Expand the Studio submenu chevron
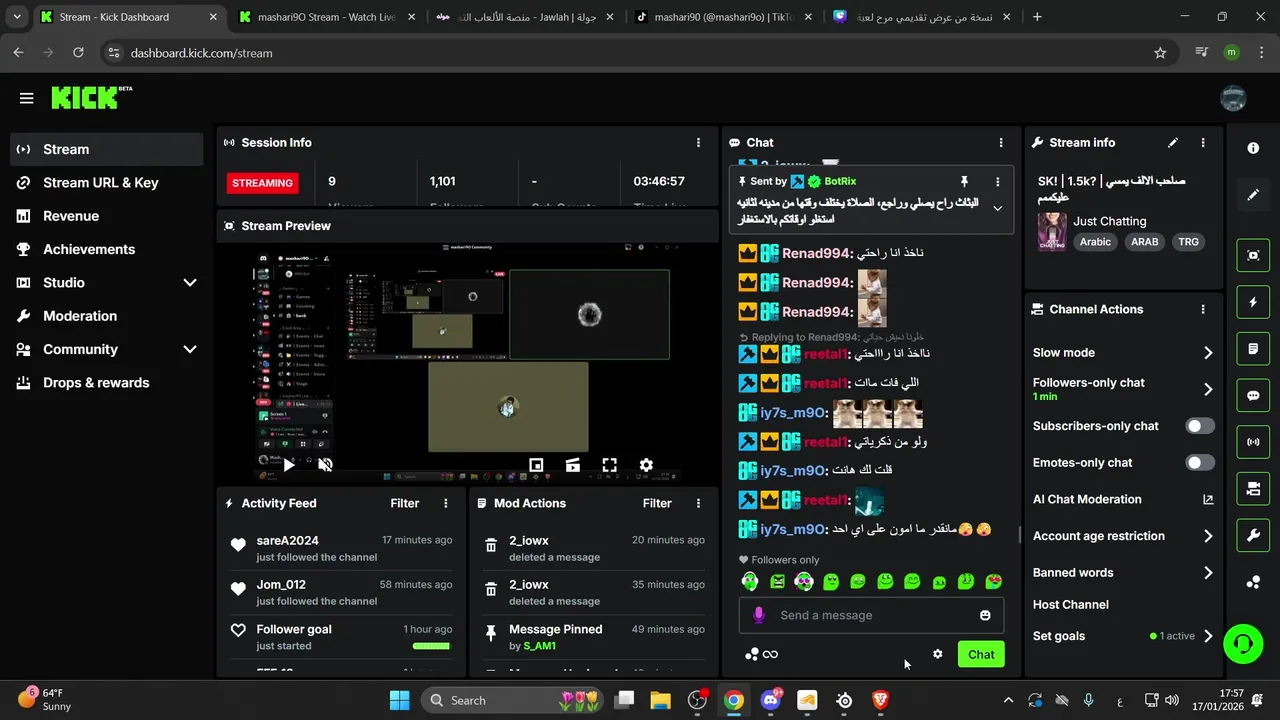This screenshot has height=720, width=1280. [190, 283]
